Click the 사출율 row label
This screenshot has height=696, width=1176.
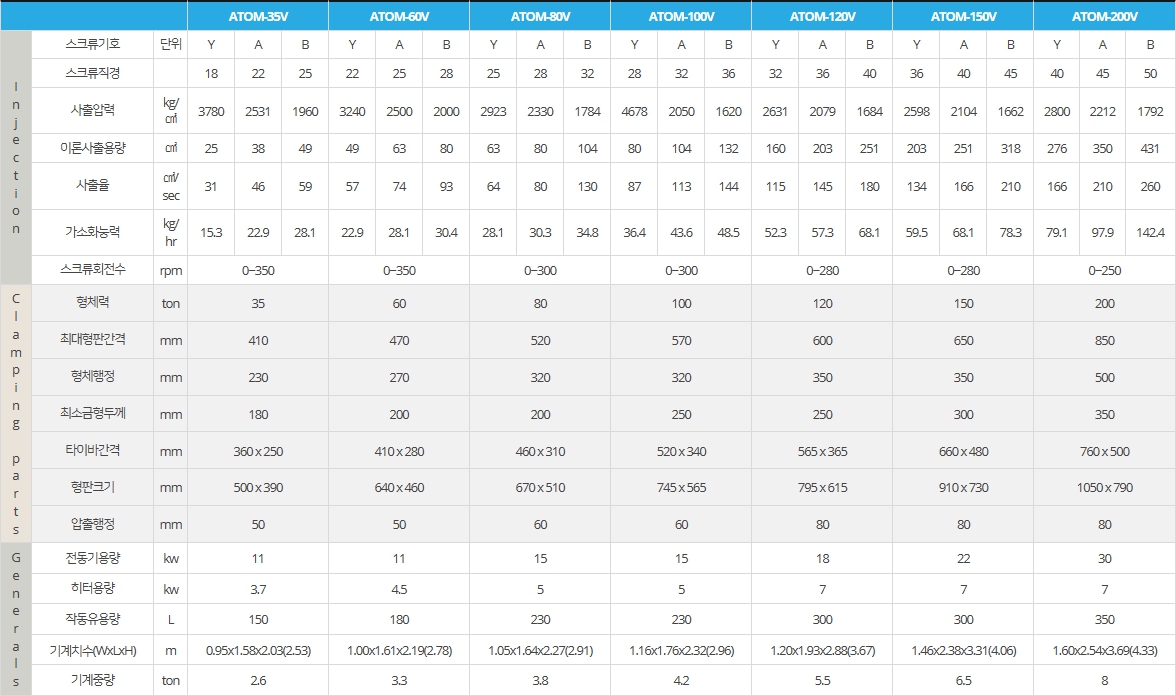coord(93,185)
